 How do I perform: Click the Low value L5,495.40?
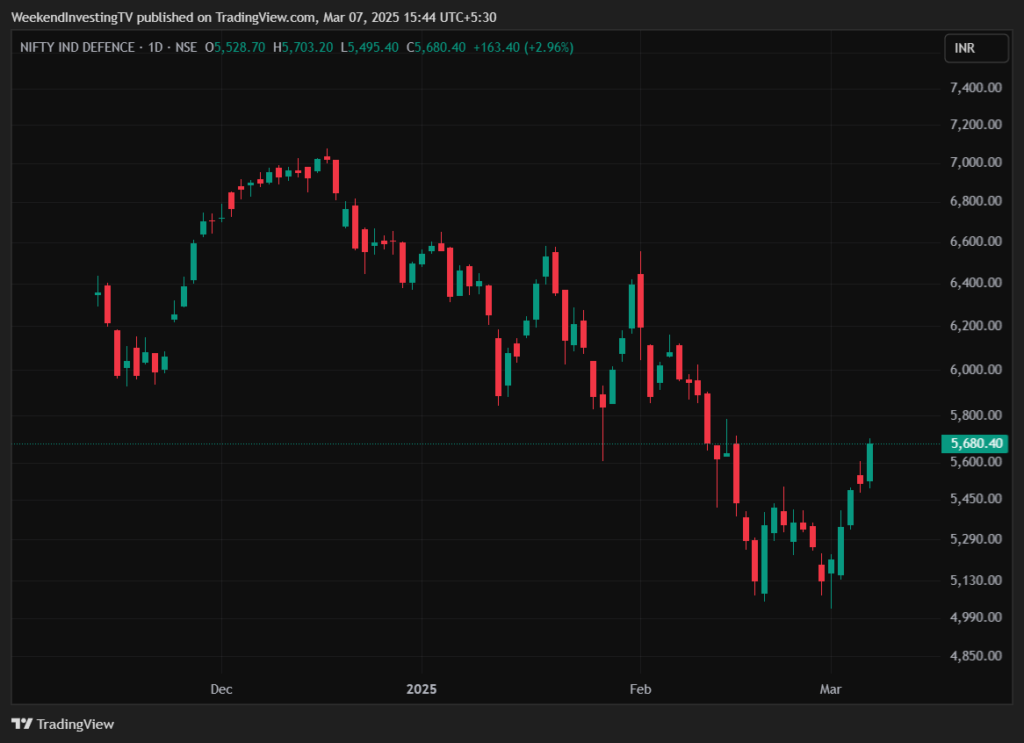pos(370,47)
